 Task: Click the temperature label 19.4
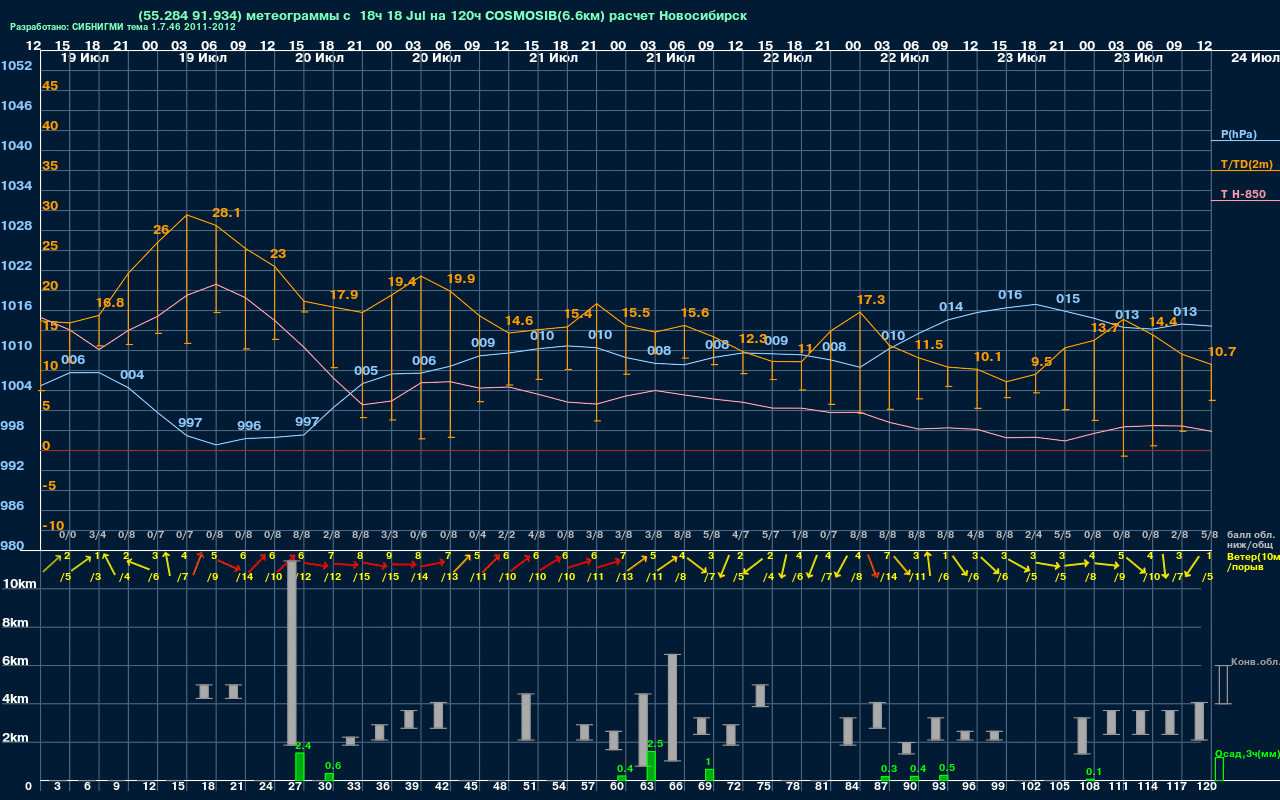coord(401,282)
